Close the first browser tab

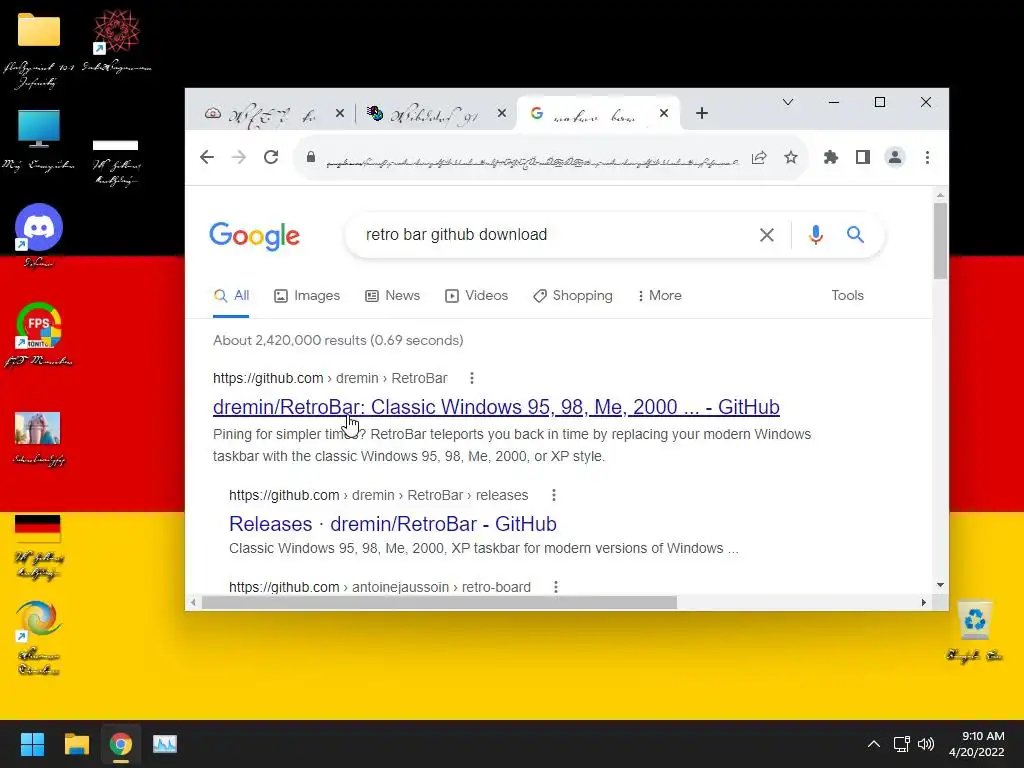[340, 114]
